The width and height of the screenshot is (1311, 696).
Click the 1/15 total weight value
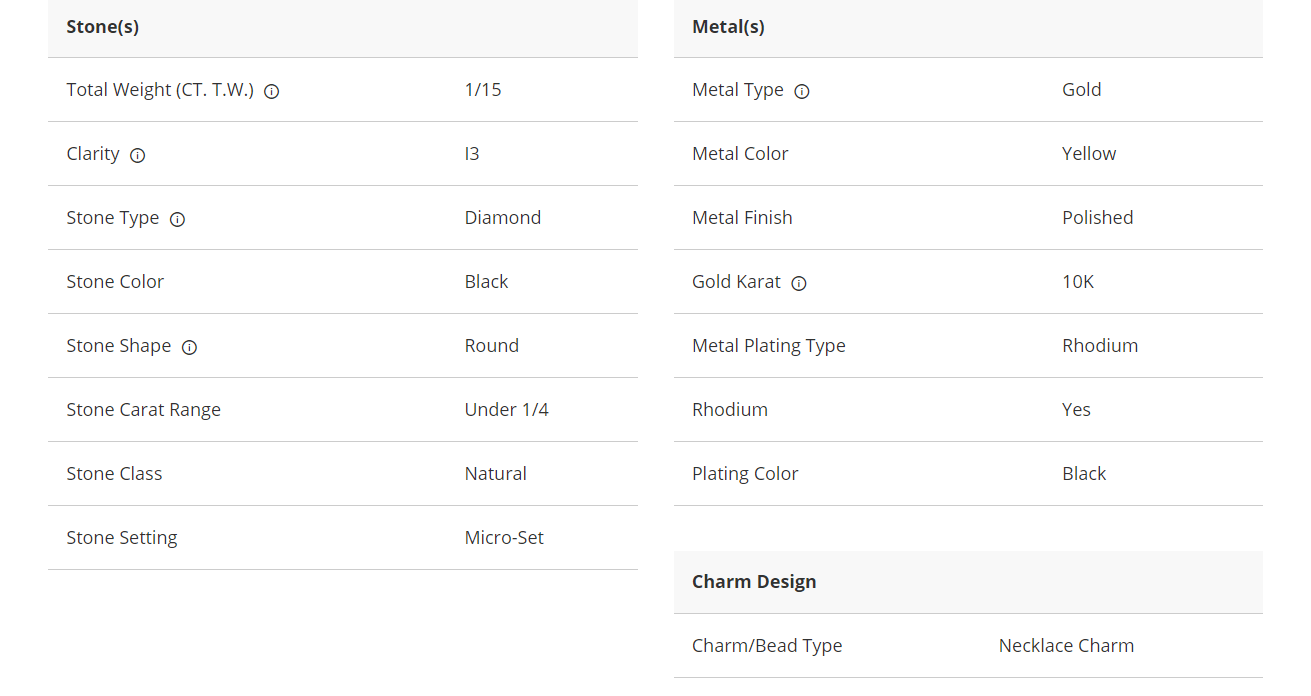pos(483,90)
